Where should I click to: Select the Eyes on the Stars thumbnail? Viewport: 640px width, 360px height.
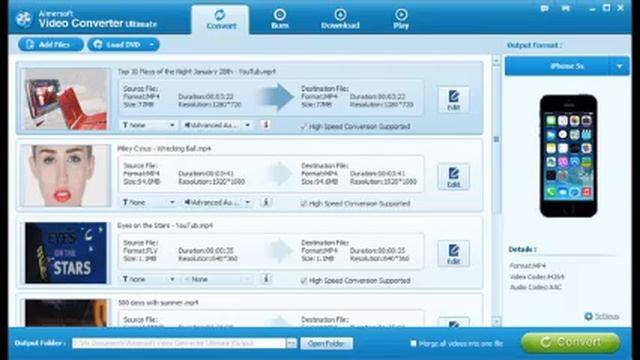point(66,253)
